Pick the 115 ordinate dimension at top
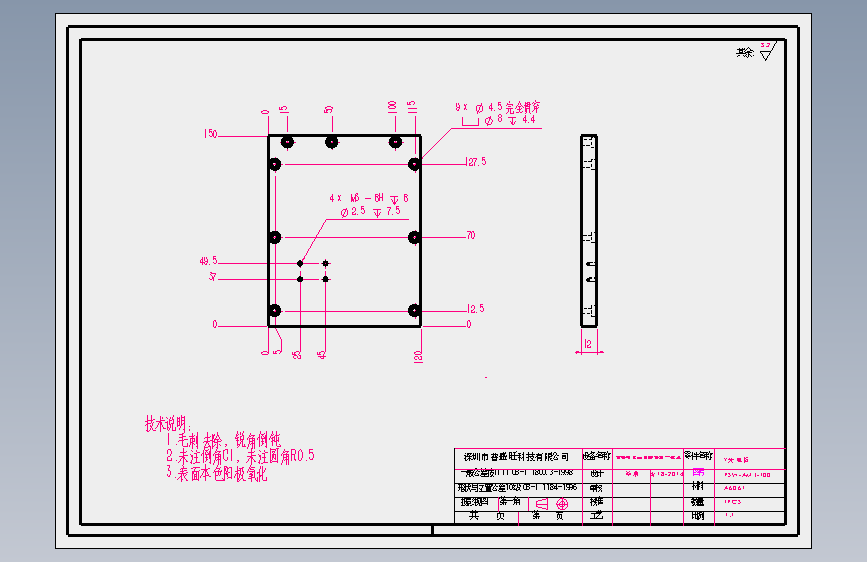Viewport: 867px width, 562px height. pyautogui.click(x=412, y=107)
